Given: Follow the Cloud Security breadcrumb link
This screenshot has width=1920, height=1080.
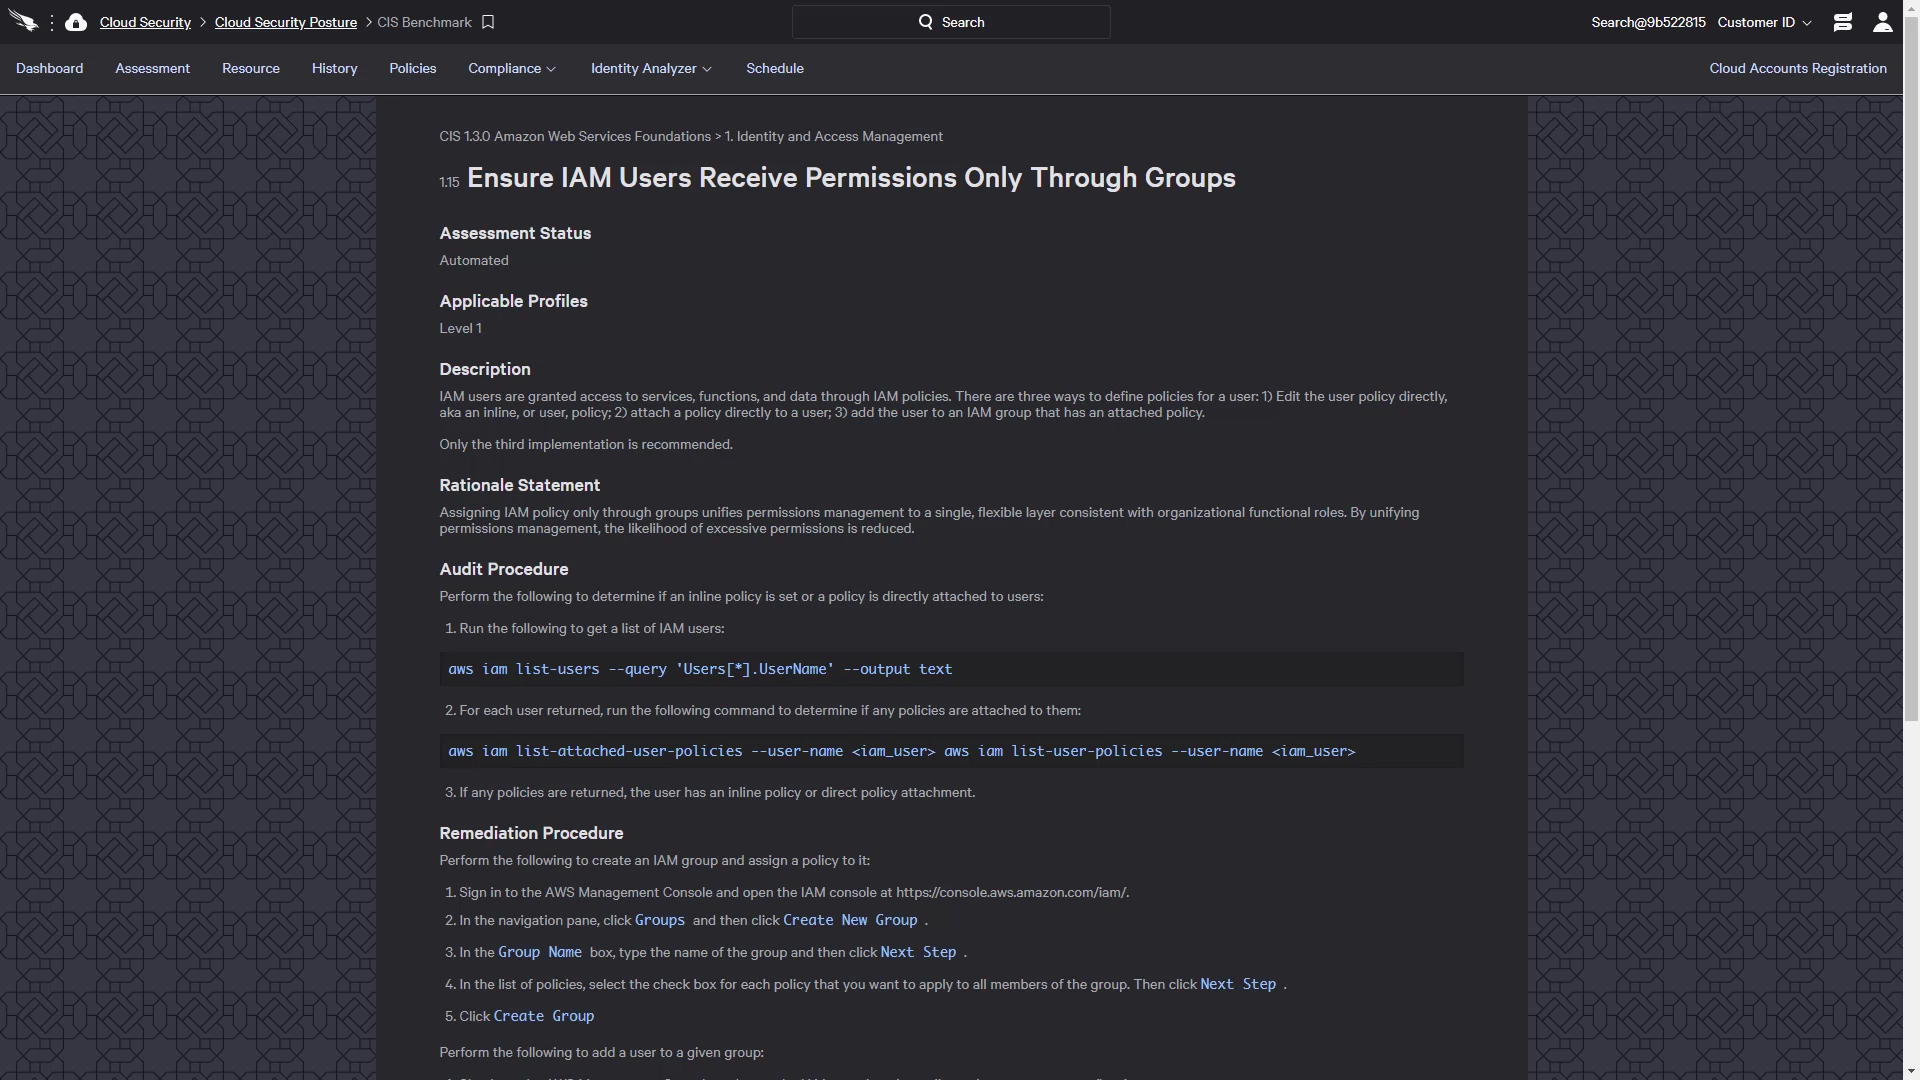Looking at the screenshot, I should click(145, 22).
